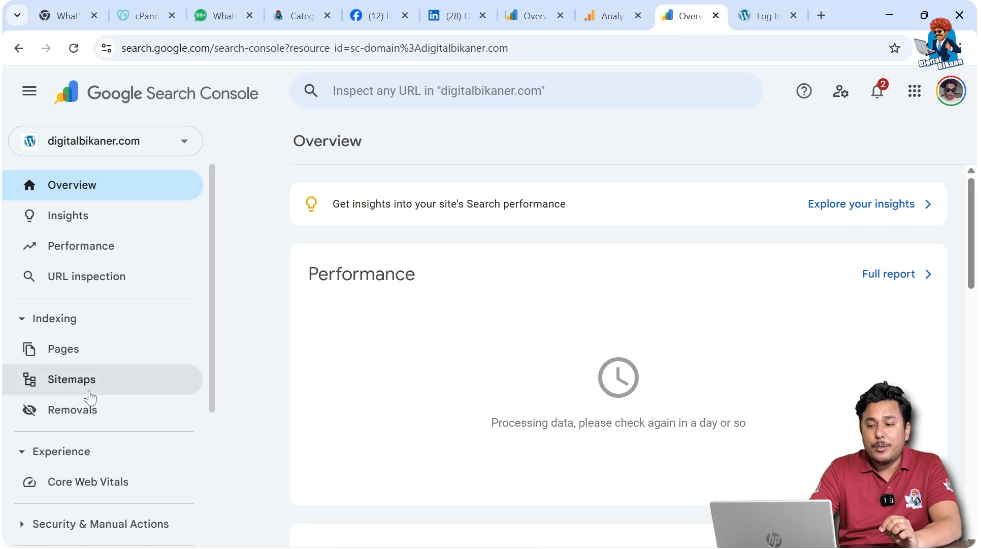The width and height of the screenshot is (981, 549).
Task: Open the Google apps grid
Action: point(914,91)
